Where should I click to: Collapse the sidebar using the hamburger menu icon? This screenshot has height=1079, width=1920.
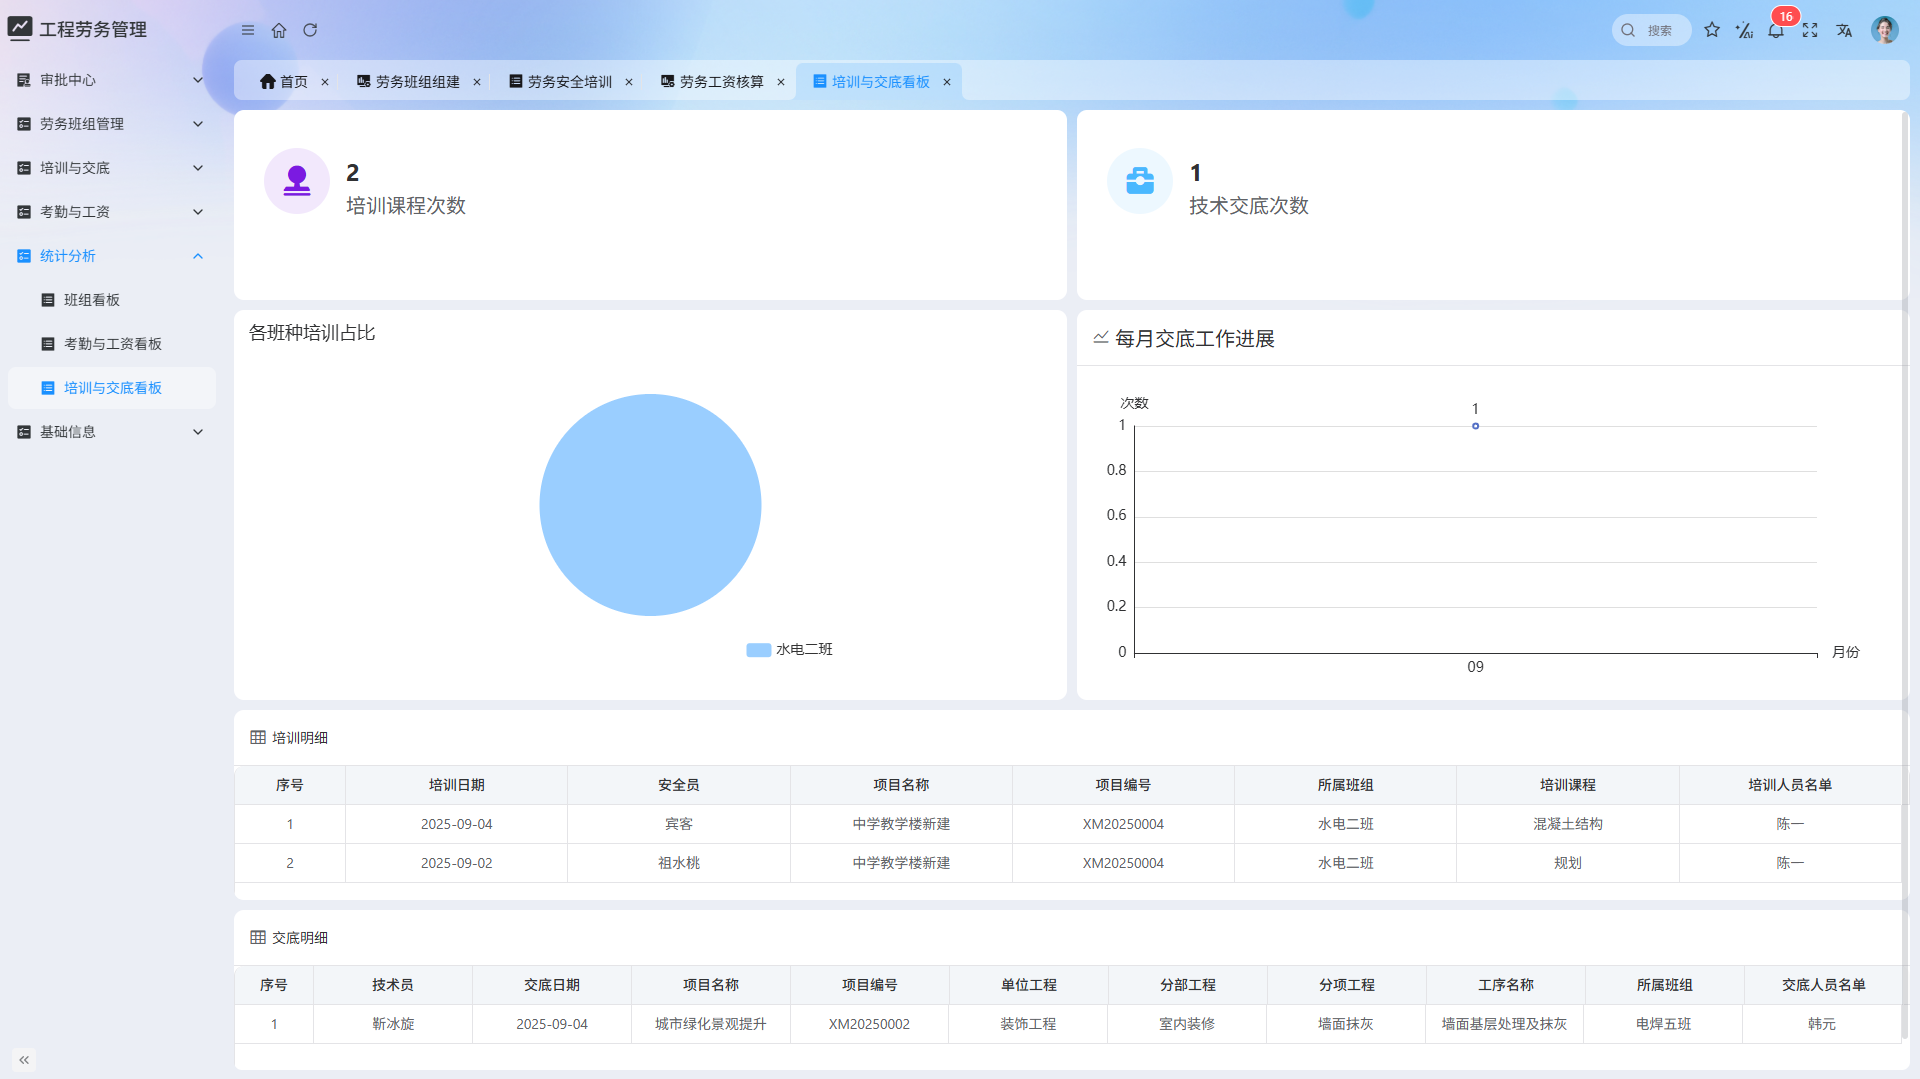pyautogui.click(x=247, y=30)
